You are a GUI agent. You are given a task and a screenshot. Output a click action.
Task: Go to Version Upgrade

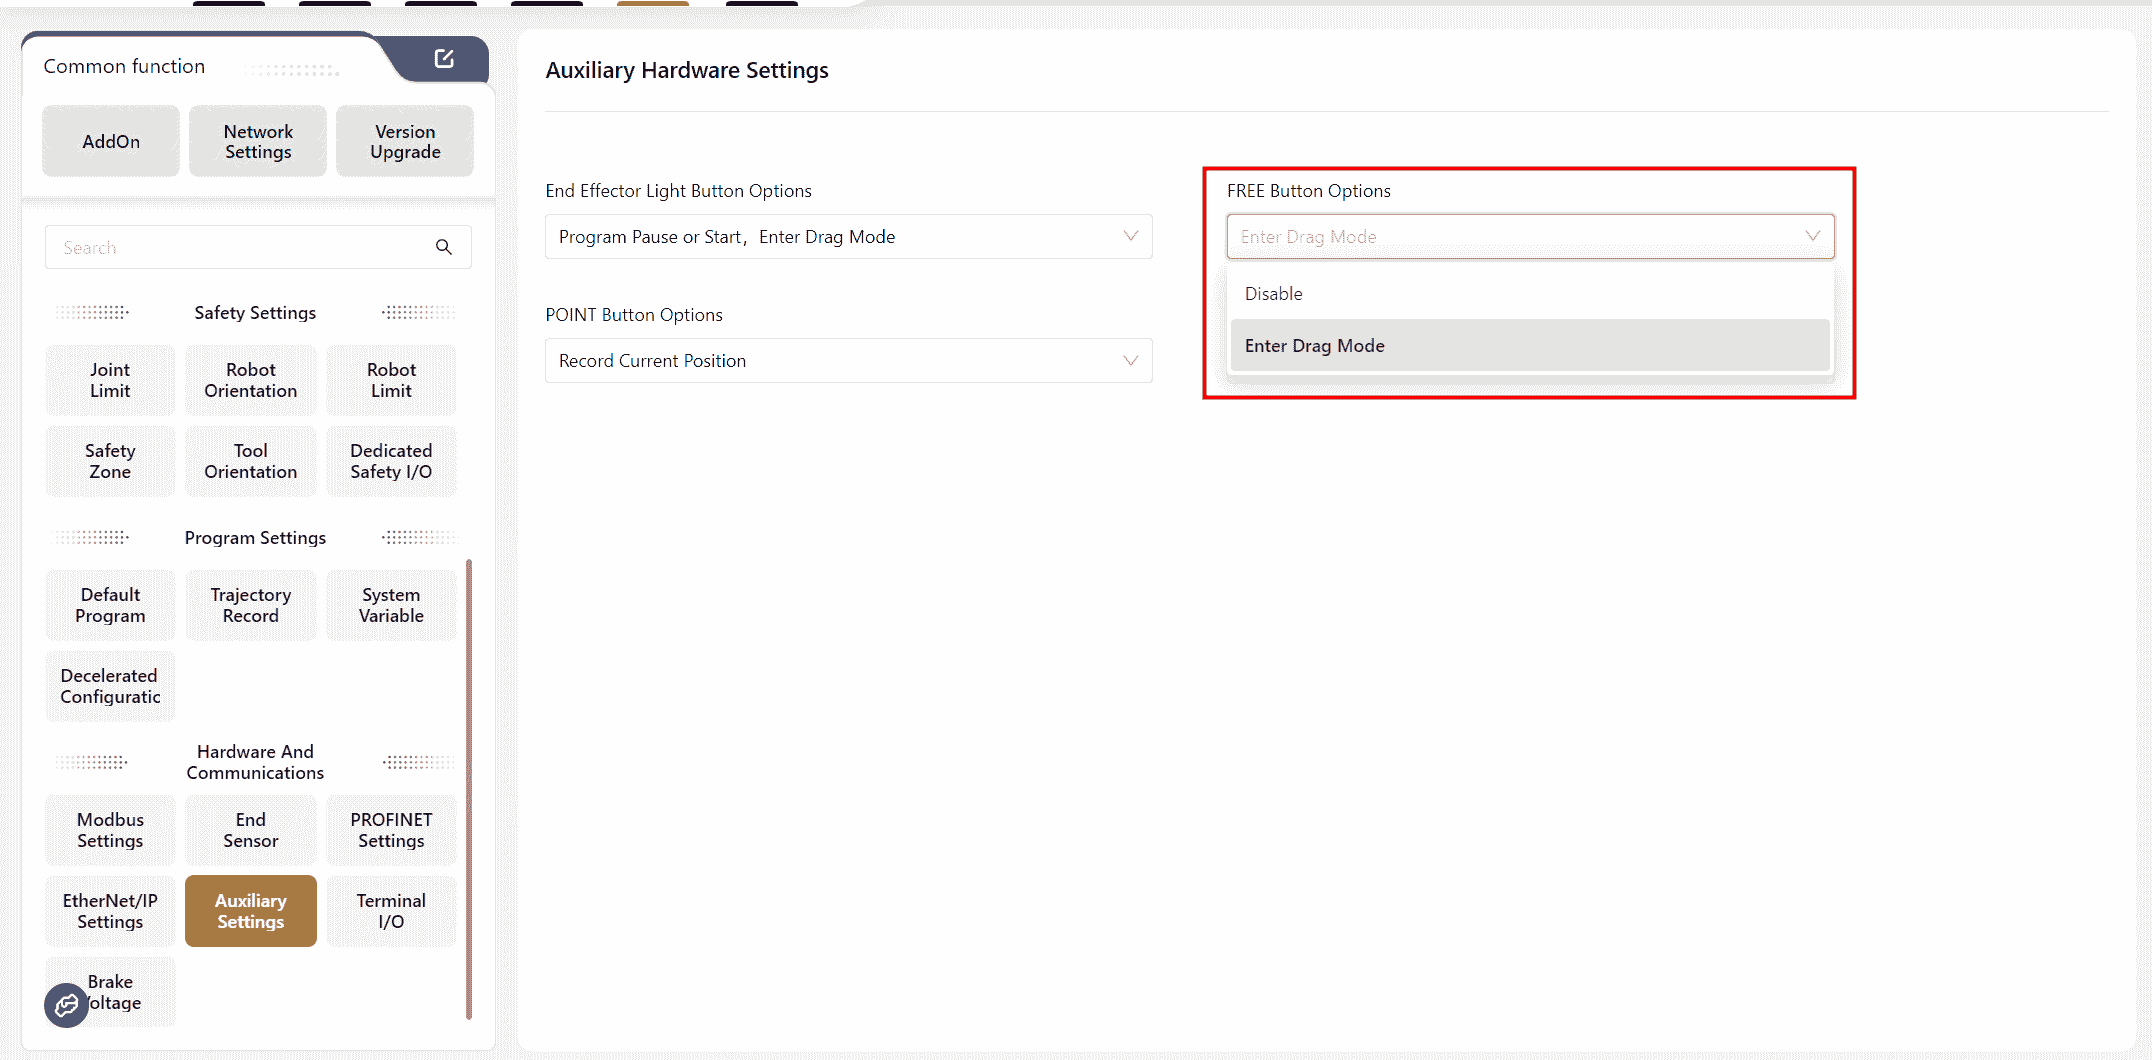405,142
